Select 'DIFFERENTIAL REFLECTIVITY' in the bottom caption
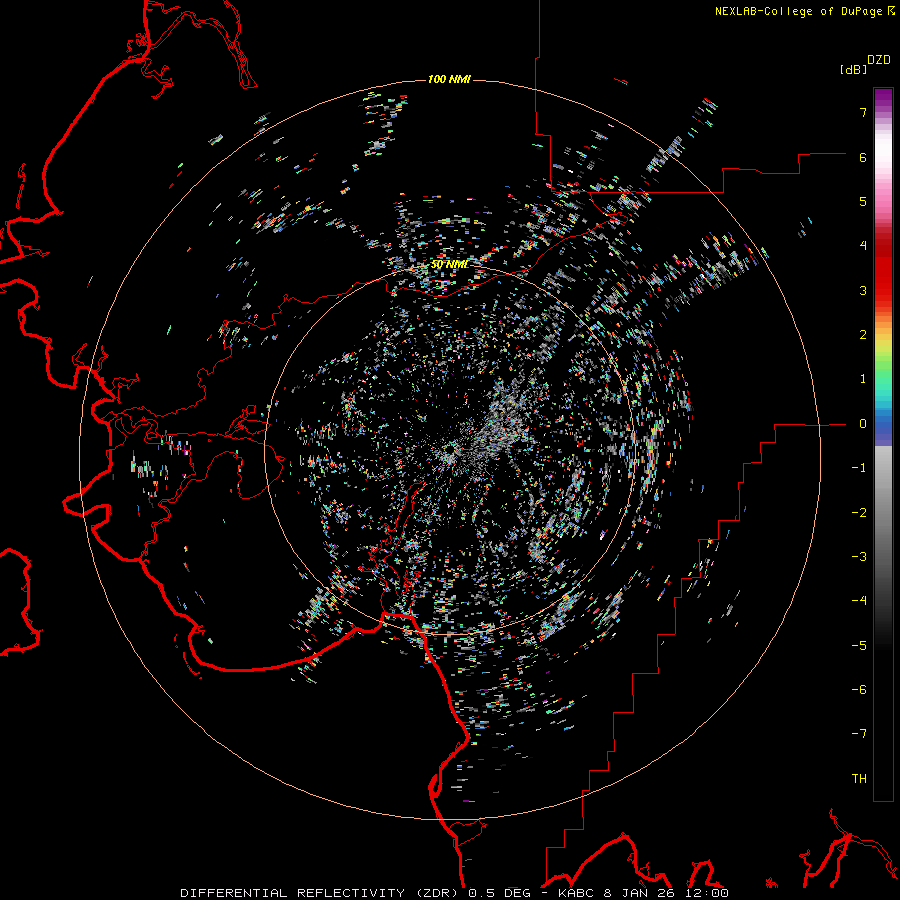The height and width of the screenshot is (900, 900). (x=292, y=893)
